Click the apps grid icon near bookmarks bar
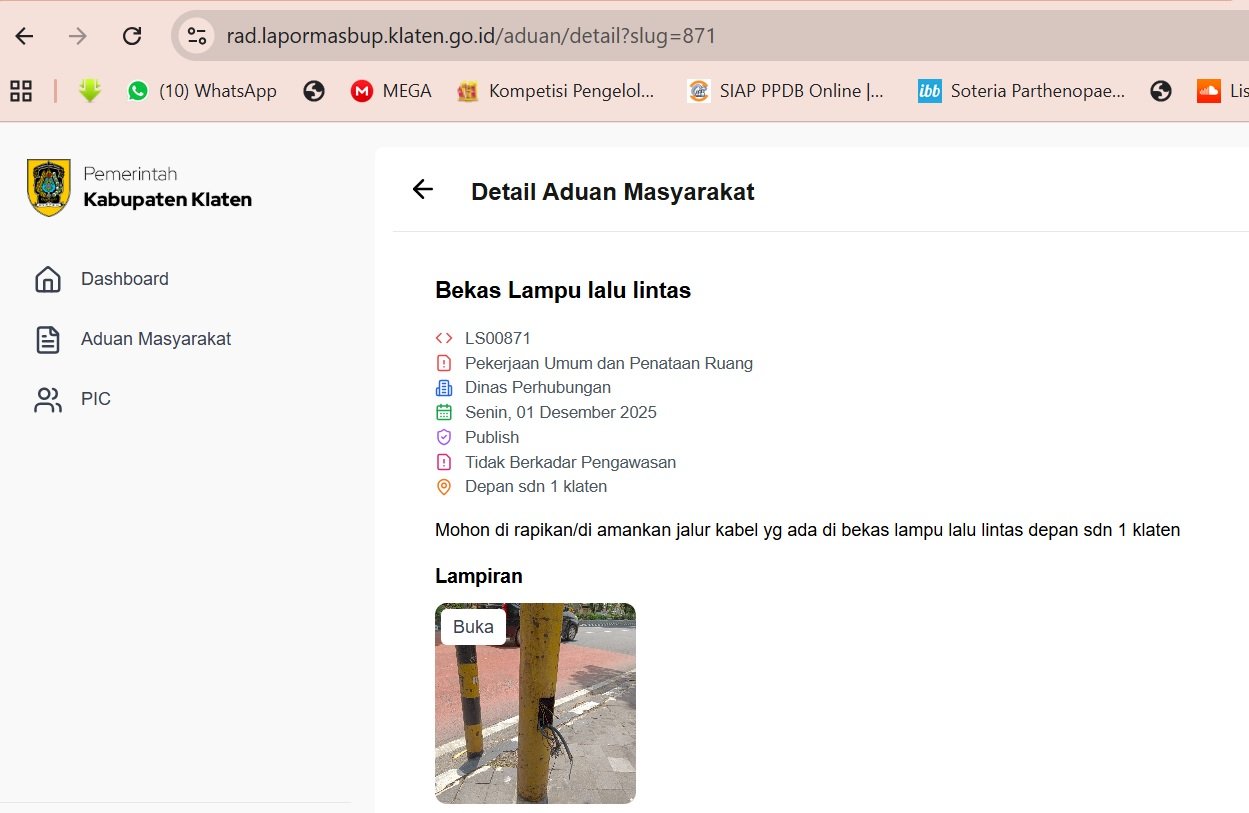 tap(20, 90)
